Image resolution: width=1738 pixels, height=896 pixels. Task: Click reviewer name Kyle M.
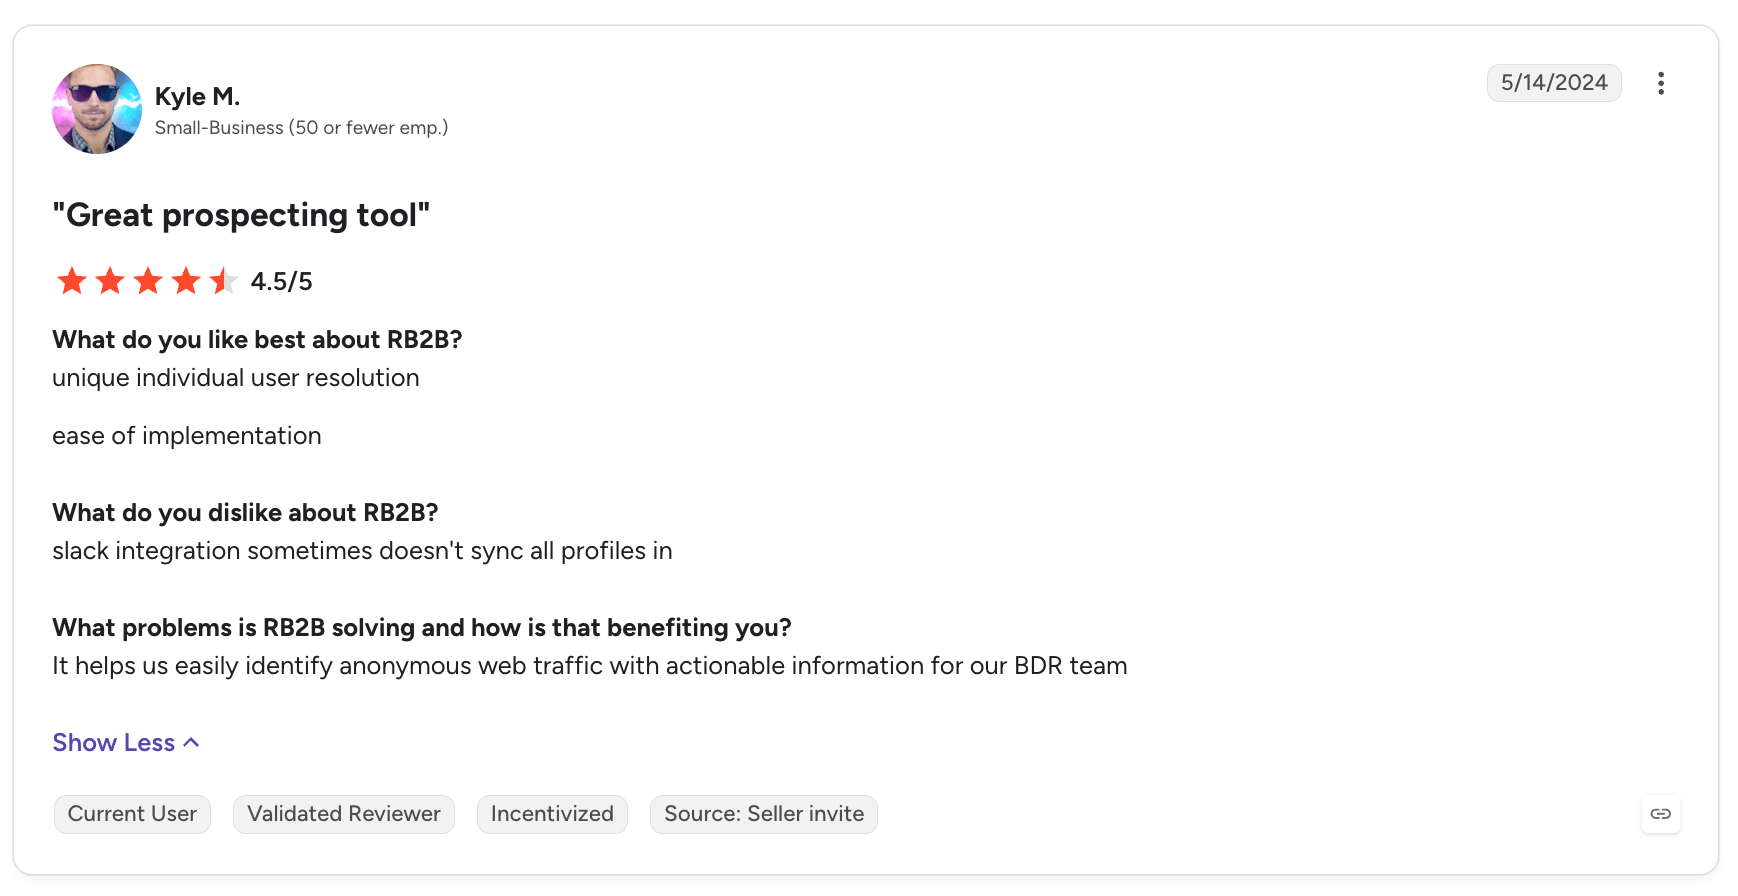point(197,96)
